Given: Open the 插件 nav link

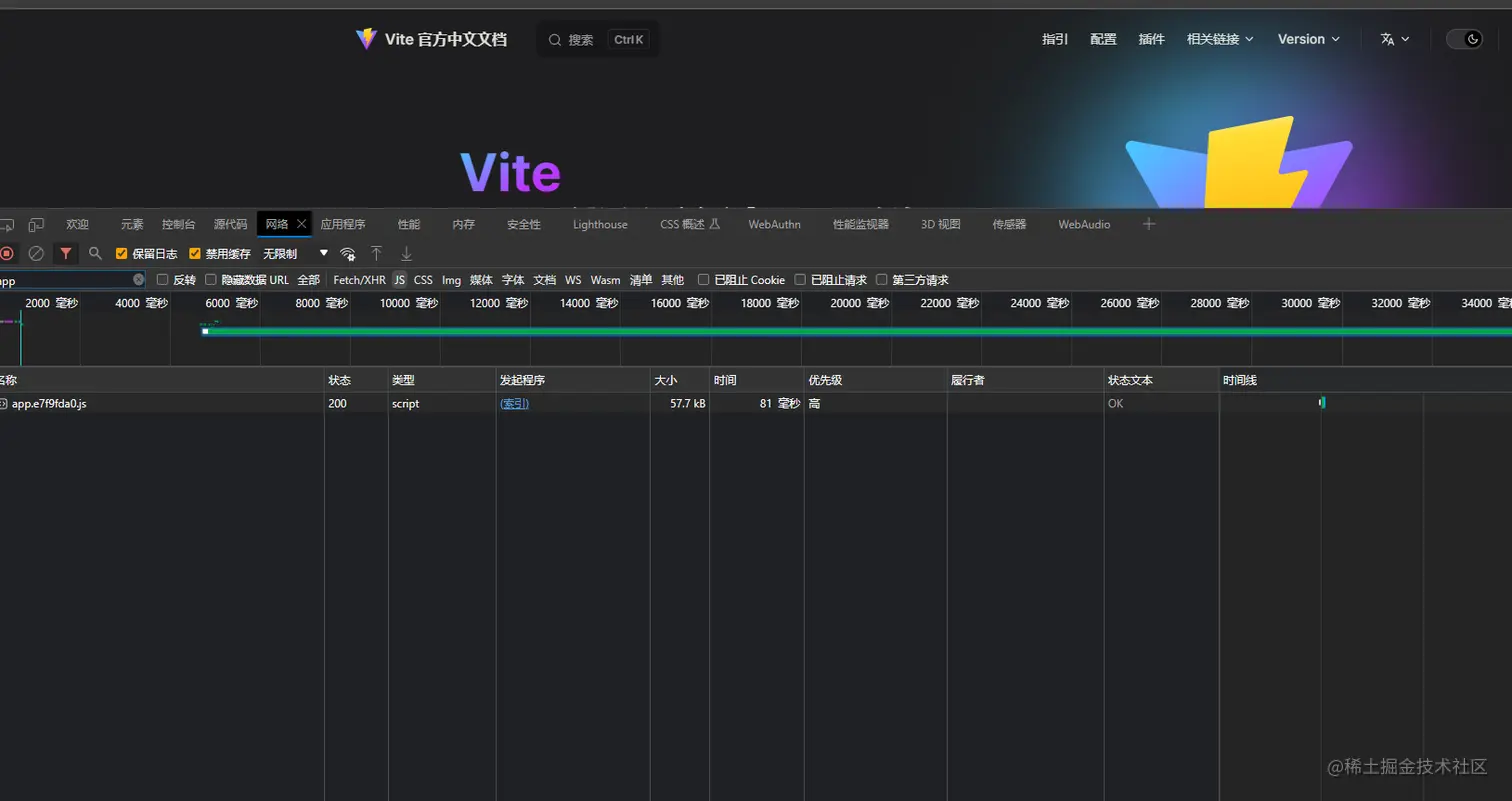Looking at the screenshot, I should pyautogui.click(x=1152, y=39).
